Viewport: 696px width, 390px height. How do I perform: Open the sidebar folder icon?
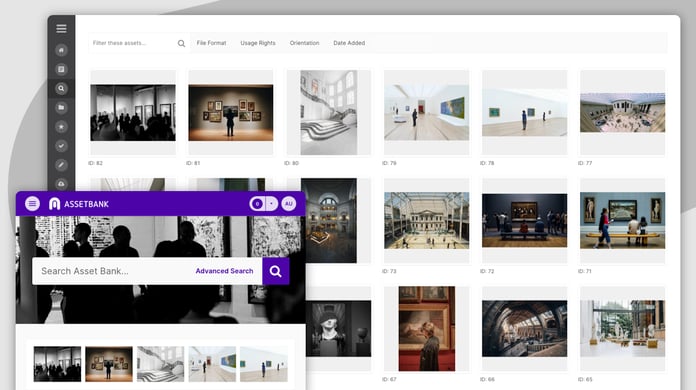point(61,107)
